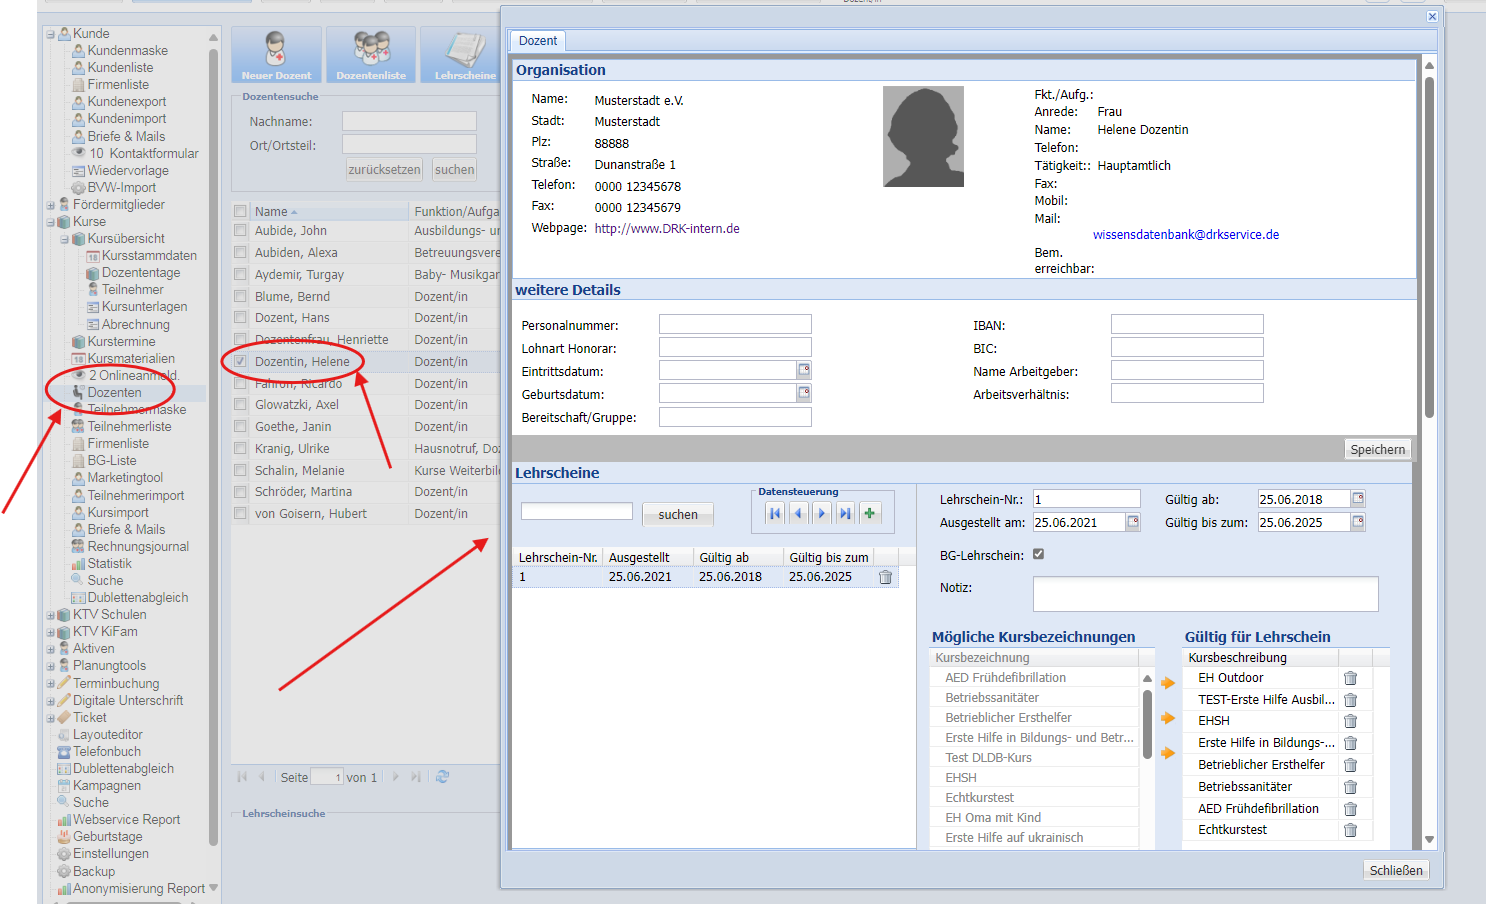Toggle the BG-Lehrschein checkbox

(x=1038, y=554)
